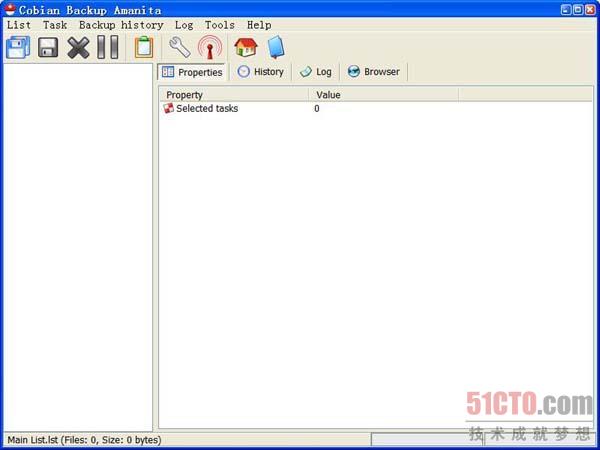Click the red antenna remote client icon
This screenshot has width=600, height=450.
(x=210, y=47)
